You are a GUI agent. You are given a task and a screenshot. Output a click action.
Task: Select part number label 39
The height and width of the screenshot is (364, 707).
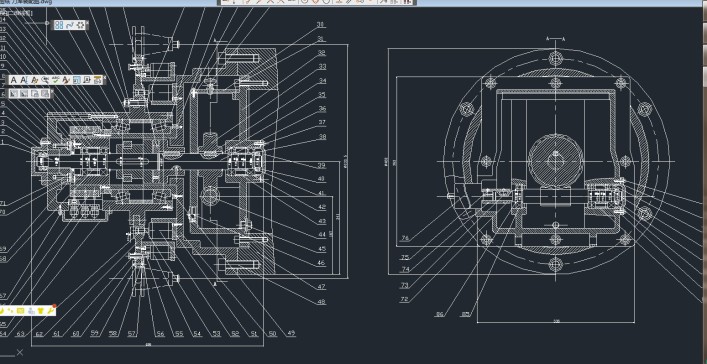[x=321, y=165]
